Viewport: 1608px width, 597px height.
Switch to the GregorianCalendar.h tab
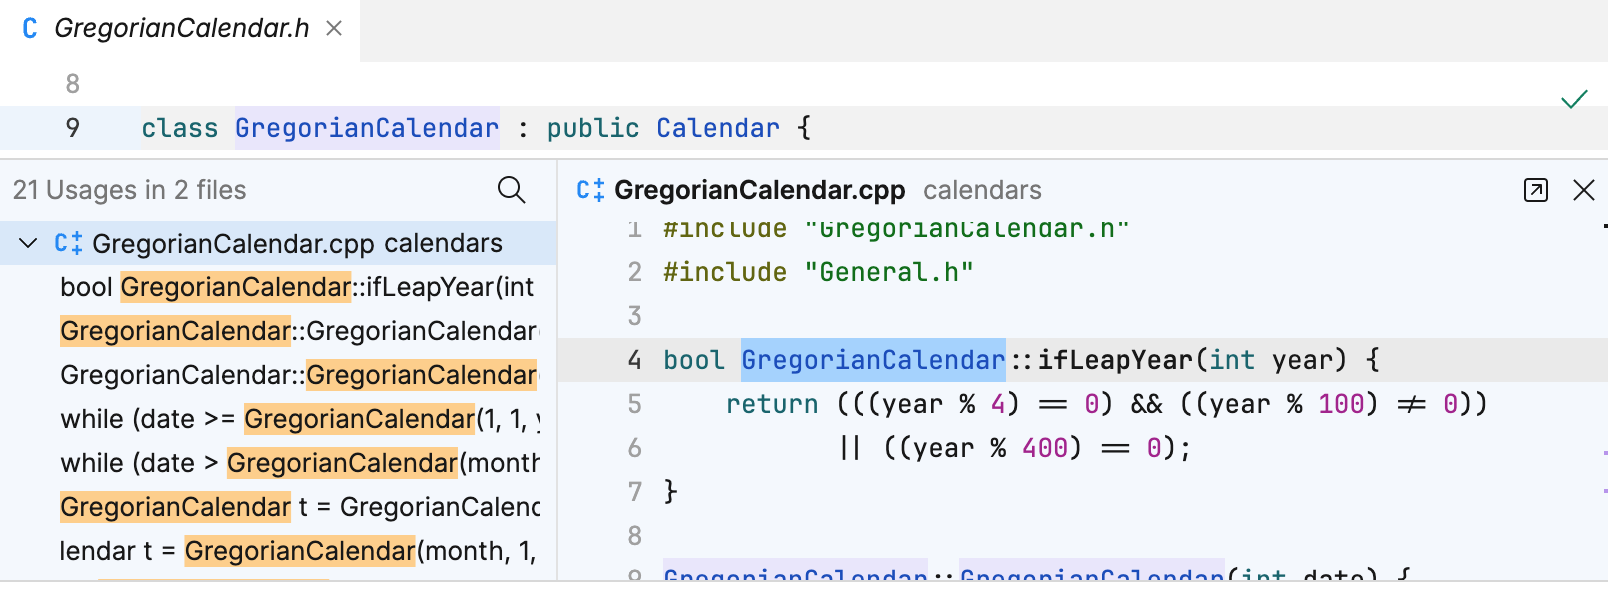pyautogui.click(x=181, y=29)
